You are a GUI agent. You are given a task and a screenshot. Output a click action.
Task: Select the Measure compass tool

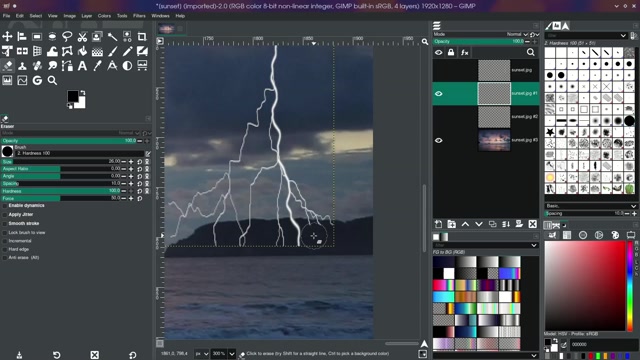point(112,66)
